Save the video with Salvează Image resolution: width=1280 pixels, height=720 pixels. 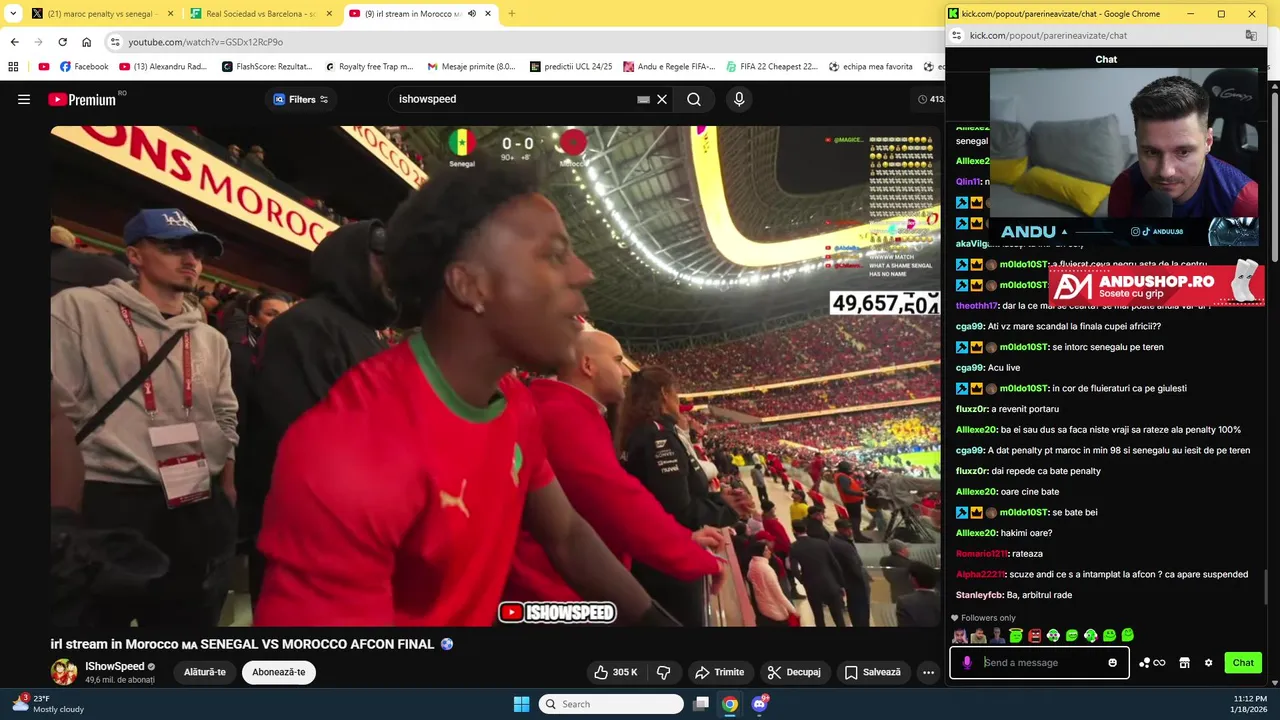[x=873, y=672]
